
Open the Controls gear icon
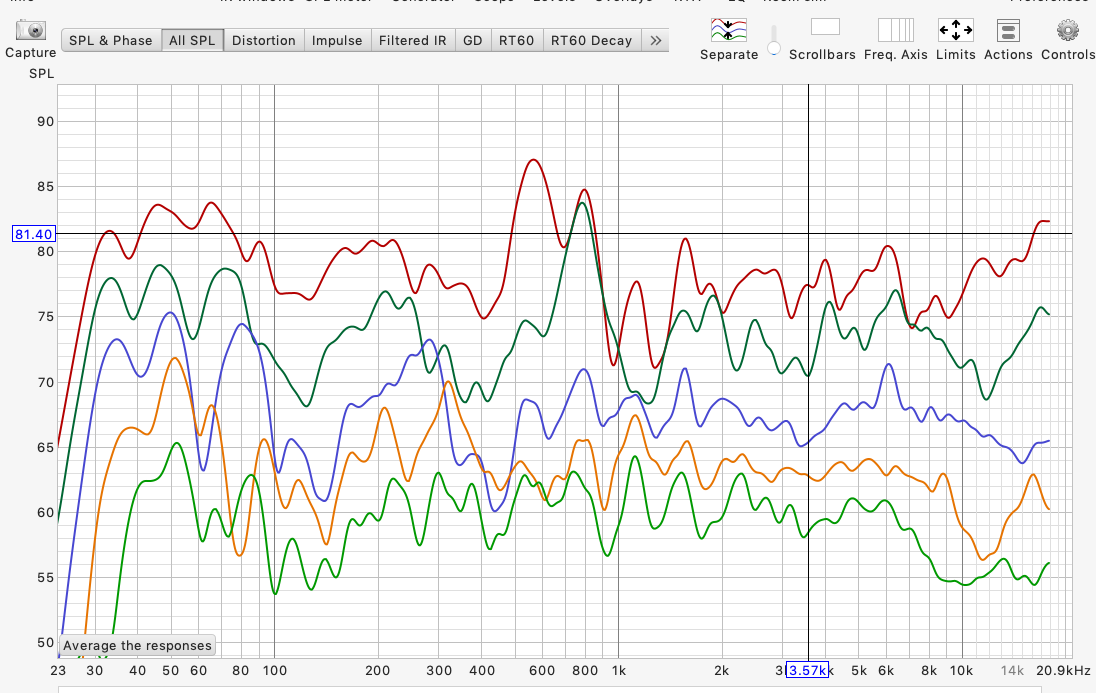tap(1067, 31)
